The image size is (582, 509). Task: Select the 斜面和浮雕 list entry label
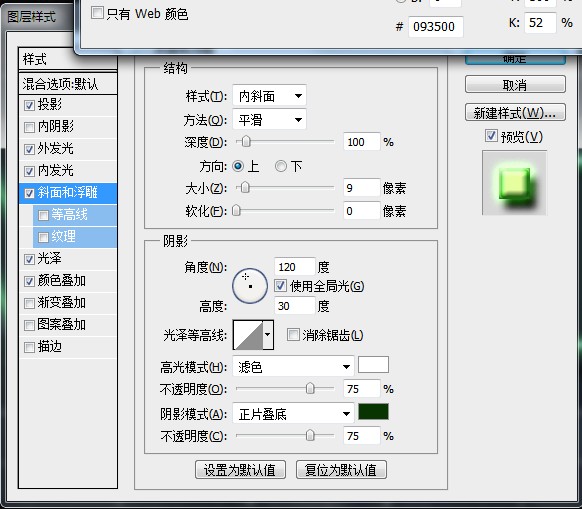[x=68, y=193]
